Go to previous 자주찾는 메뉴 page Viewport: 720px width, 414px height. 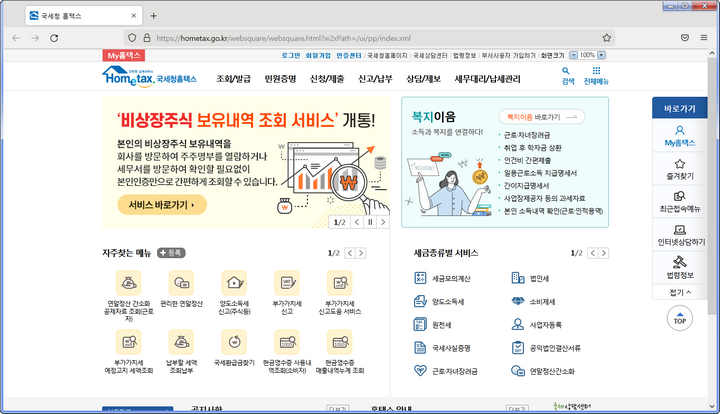point(350,253)
